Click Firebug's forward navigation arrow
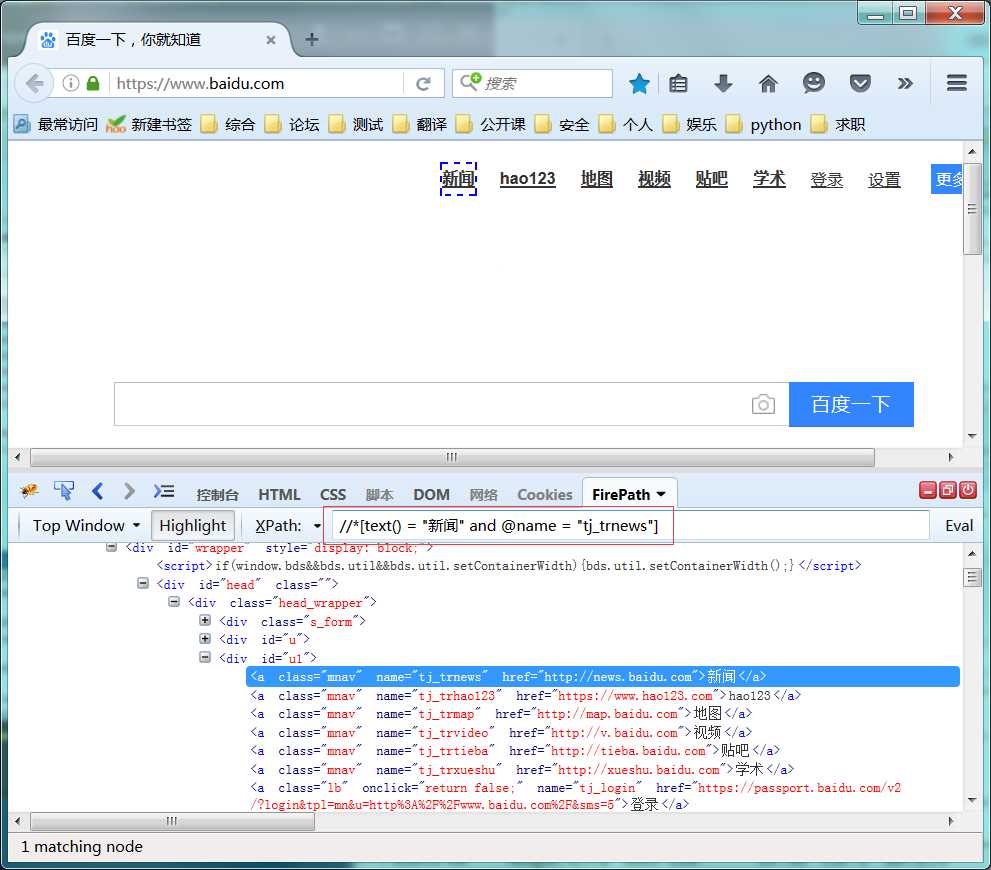 pyautogui.click(x=130, y=491)
